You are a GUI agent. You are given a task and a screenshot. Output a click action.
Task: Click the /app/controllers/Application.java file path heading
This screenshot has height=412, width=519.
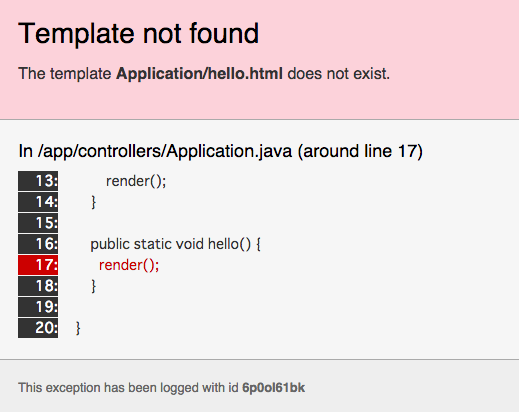[220, 151]
